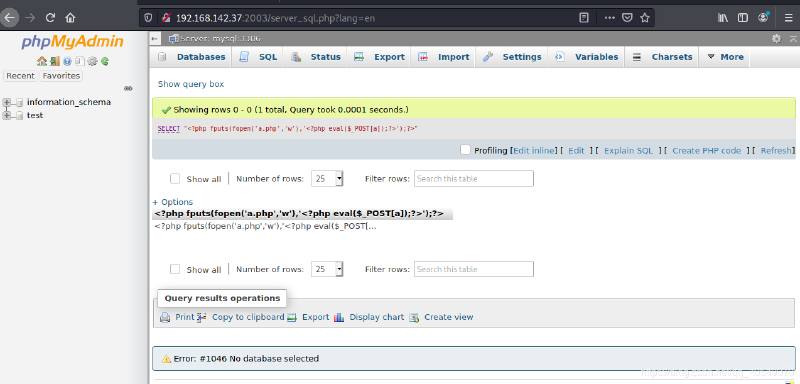Screen dimensions: 800x384
Task: Click the Log out door icon
Action: click(55, 61)
